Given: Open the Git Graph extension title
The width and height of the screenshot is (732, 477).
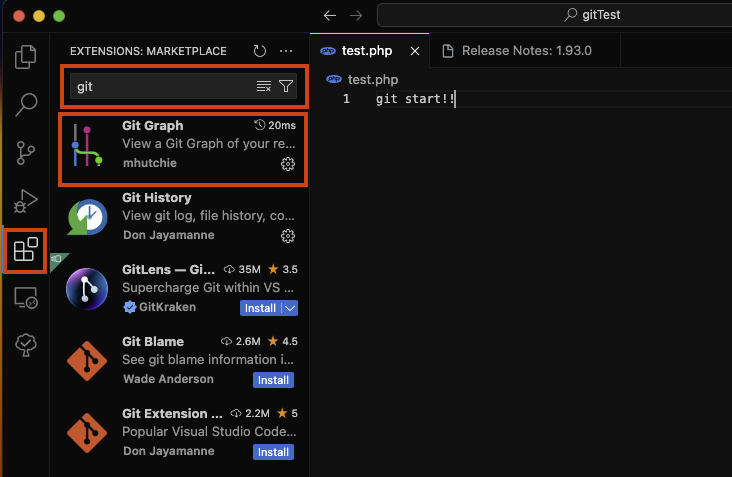Looking at the screenshot, I should click(x=153, y=126).
